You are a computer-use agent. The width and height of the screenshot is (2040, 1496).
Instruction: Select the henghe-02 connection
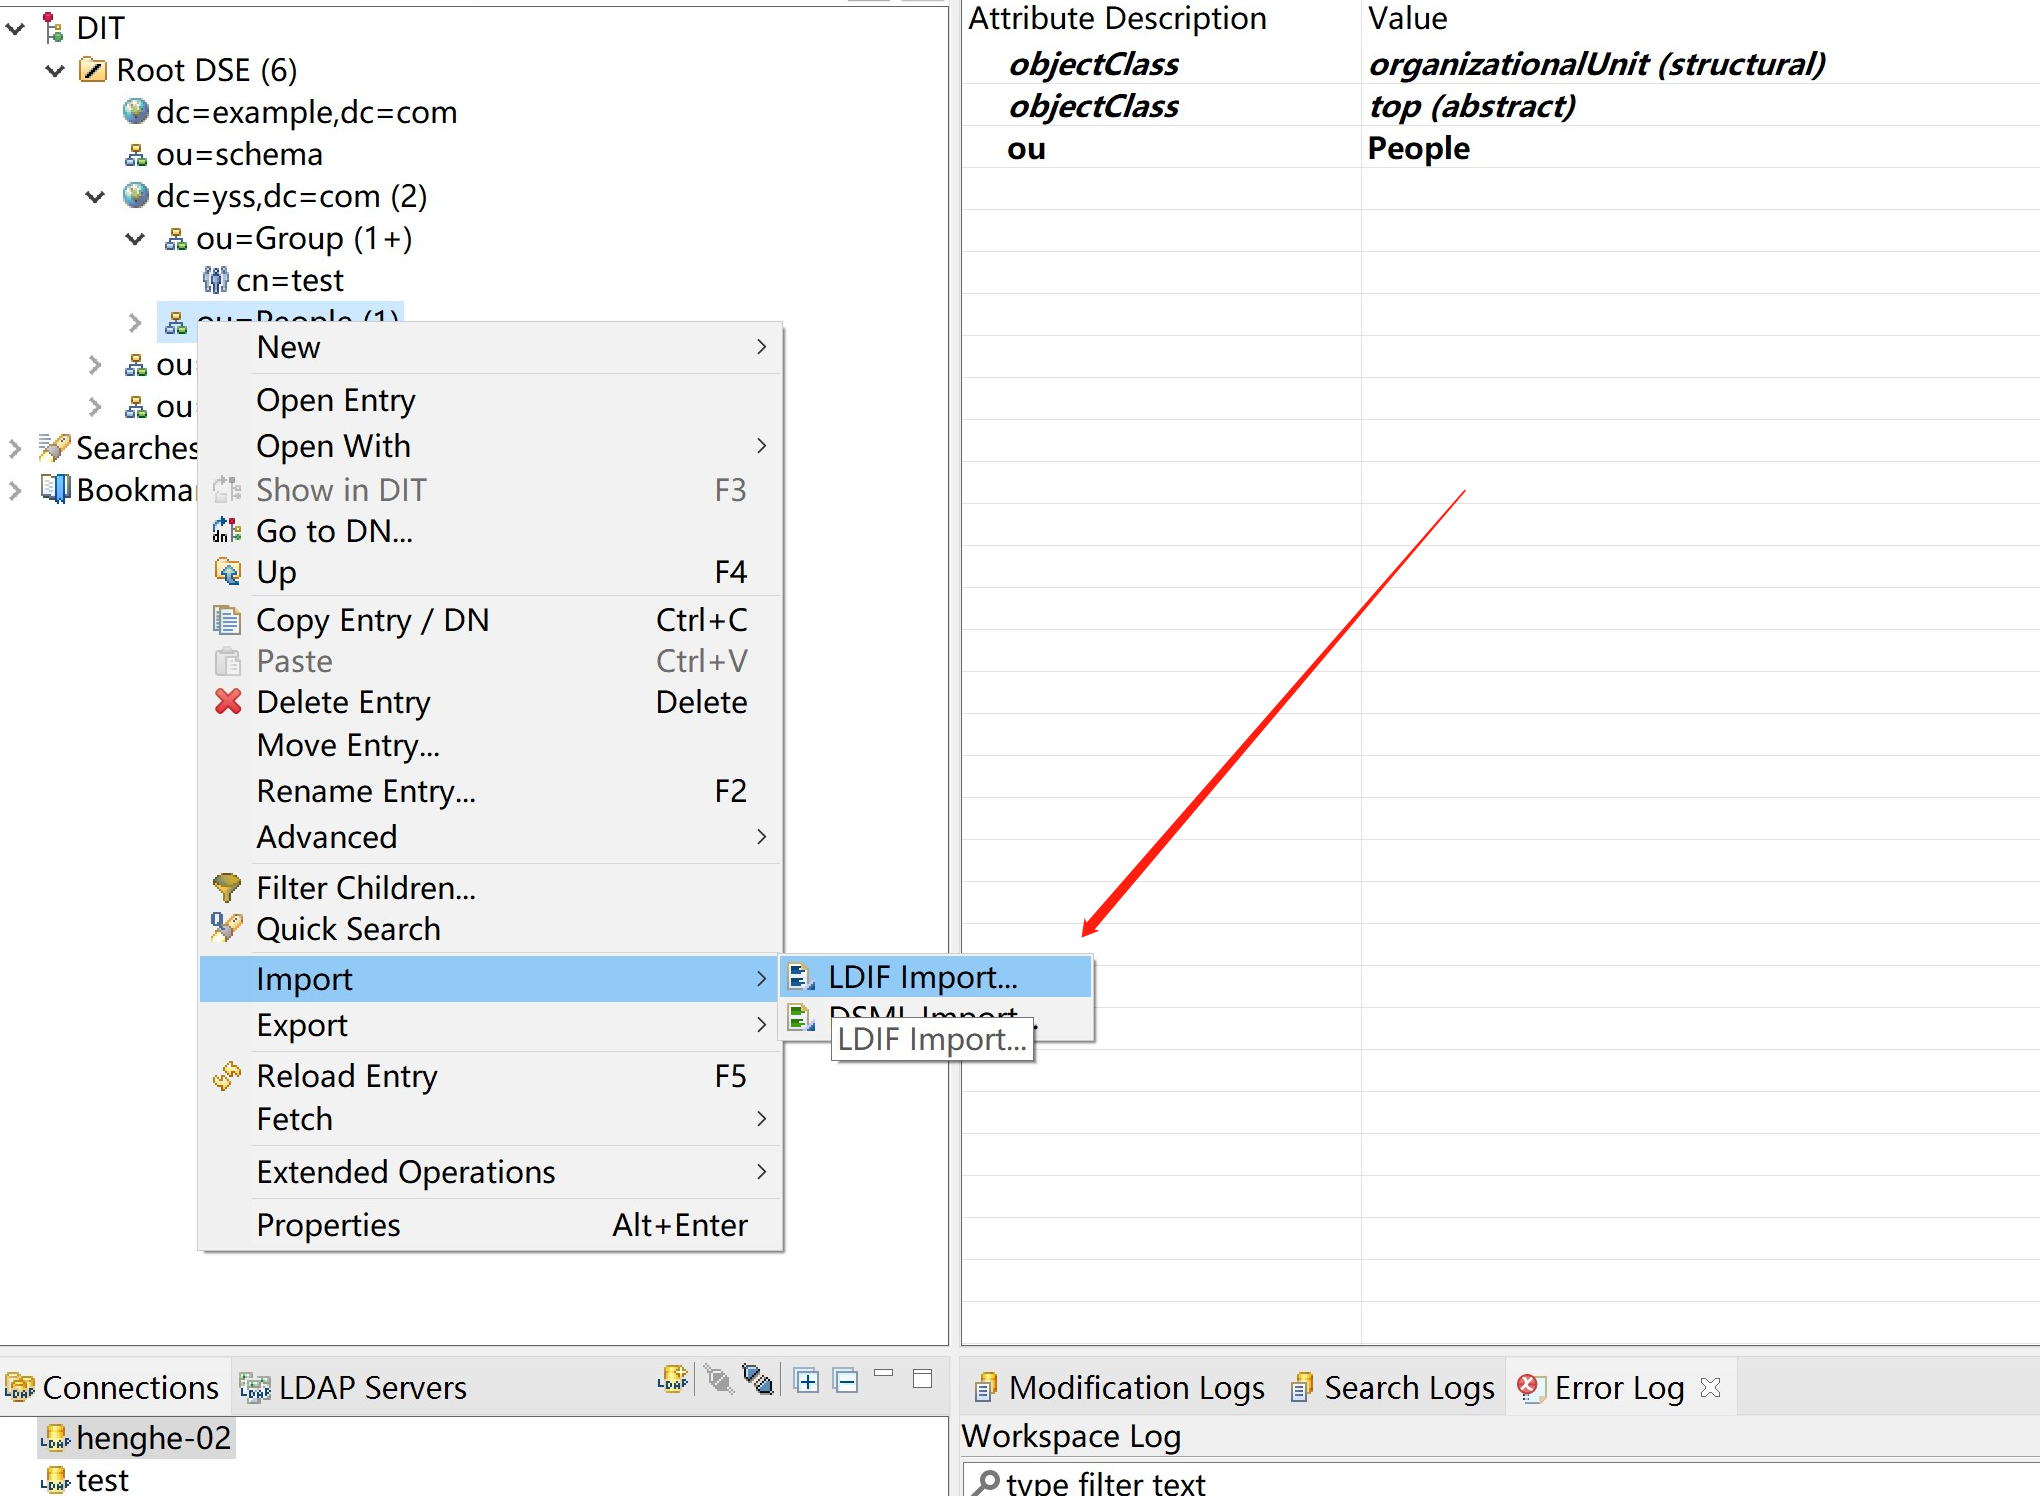pyautogui.click(x=153, y=1437)
